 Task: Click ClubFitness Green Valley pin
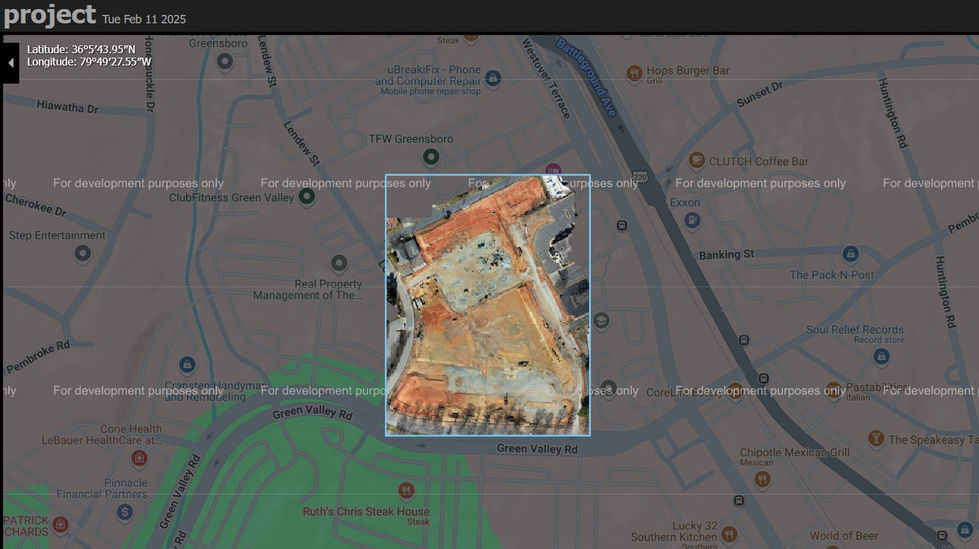(307, 197)
